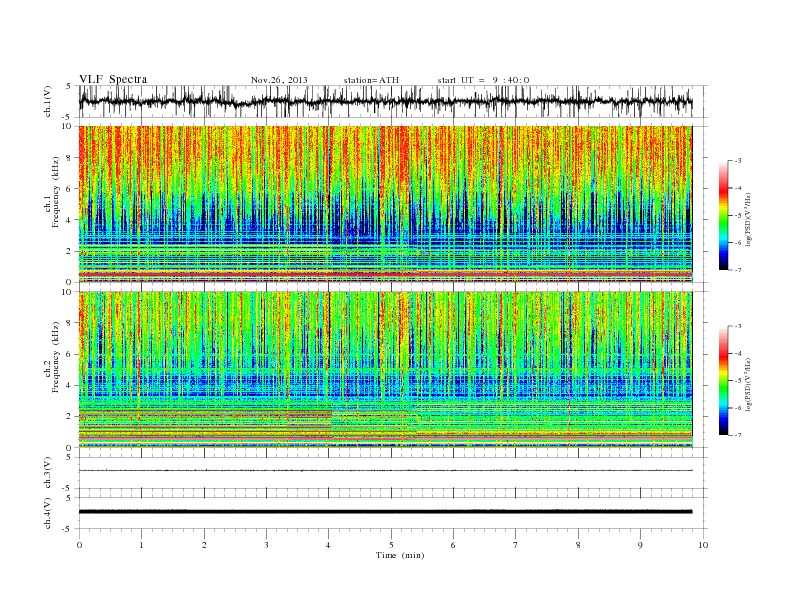Click time axis tick label '10'
Screen dimensions: 792x612
[703, 545]
